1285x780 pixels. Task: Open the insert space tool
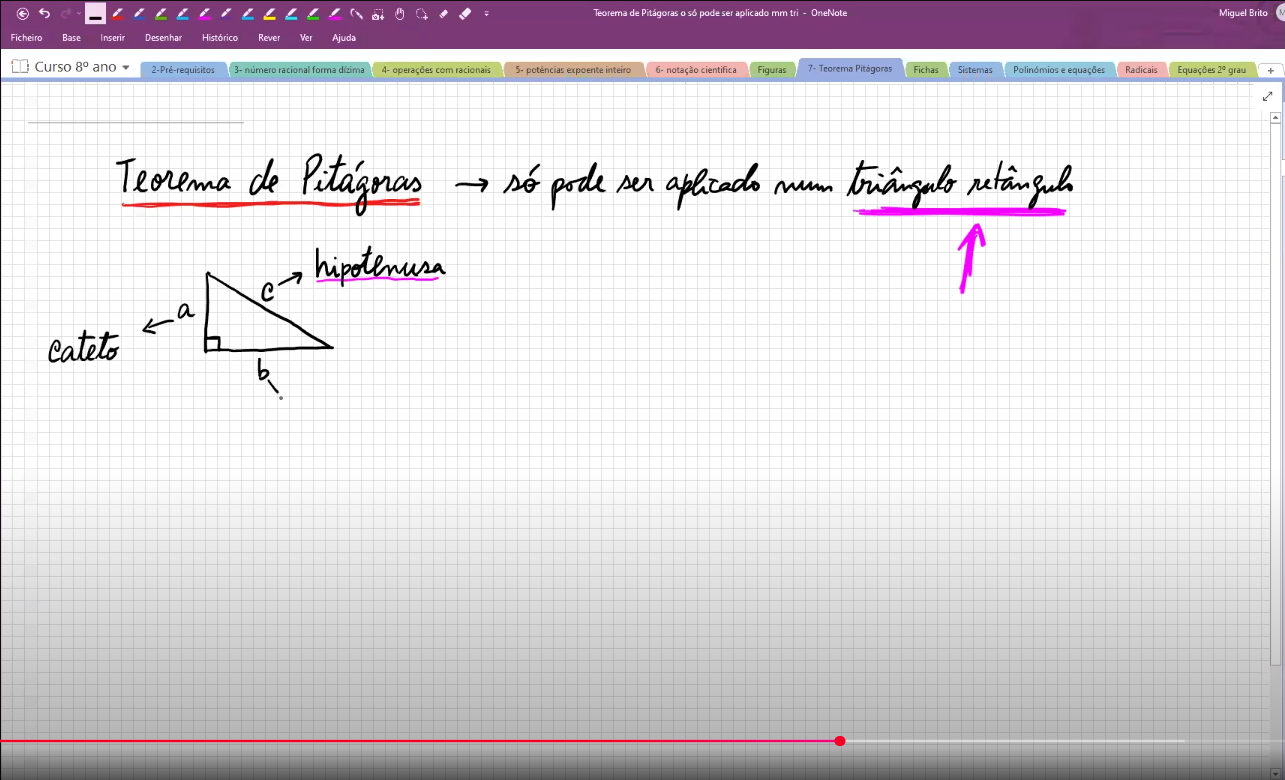tap(377, 14)
